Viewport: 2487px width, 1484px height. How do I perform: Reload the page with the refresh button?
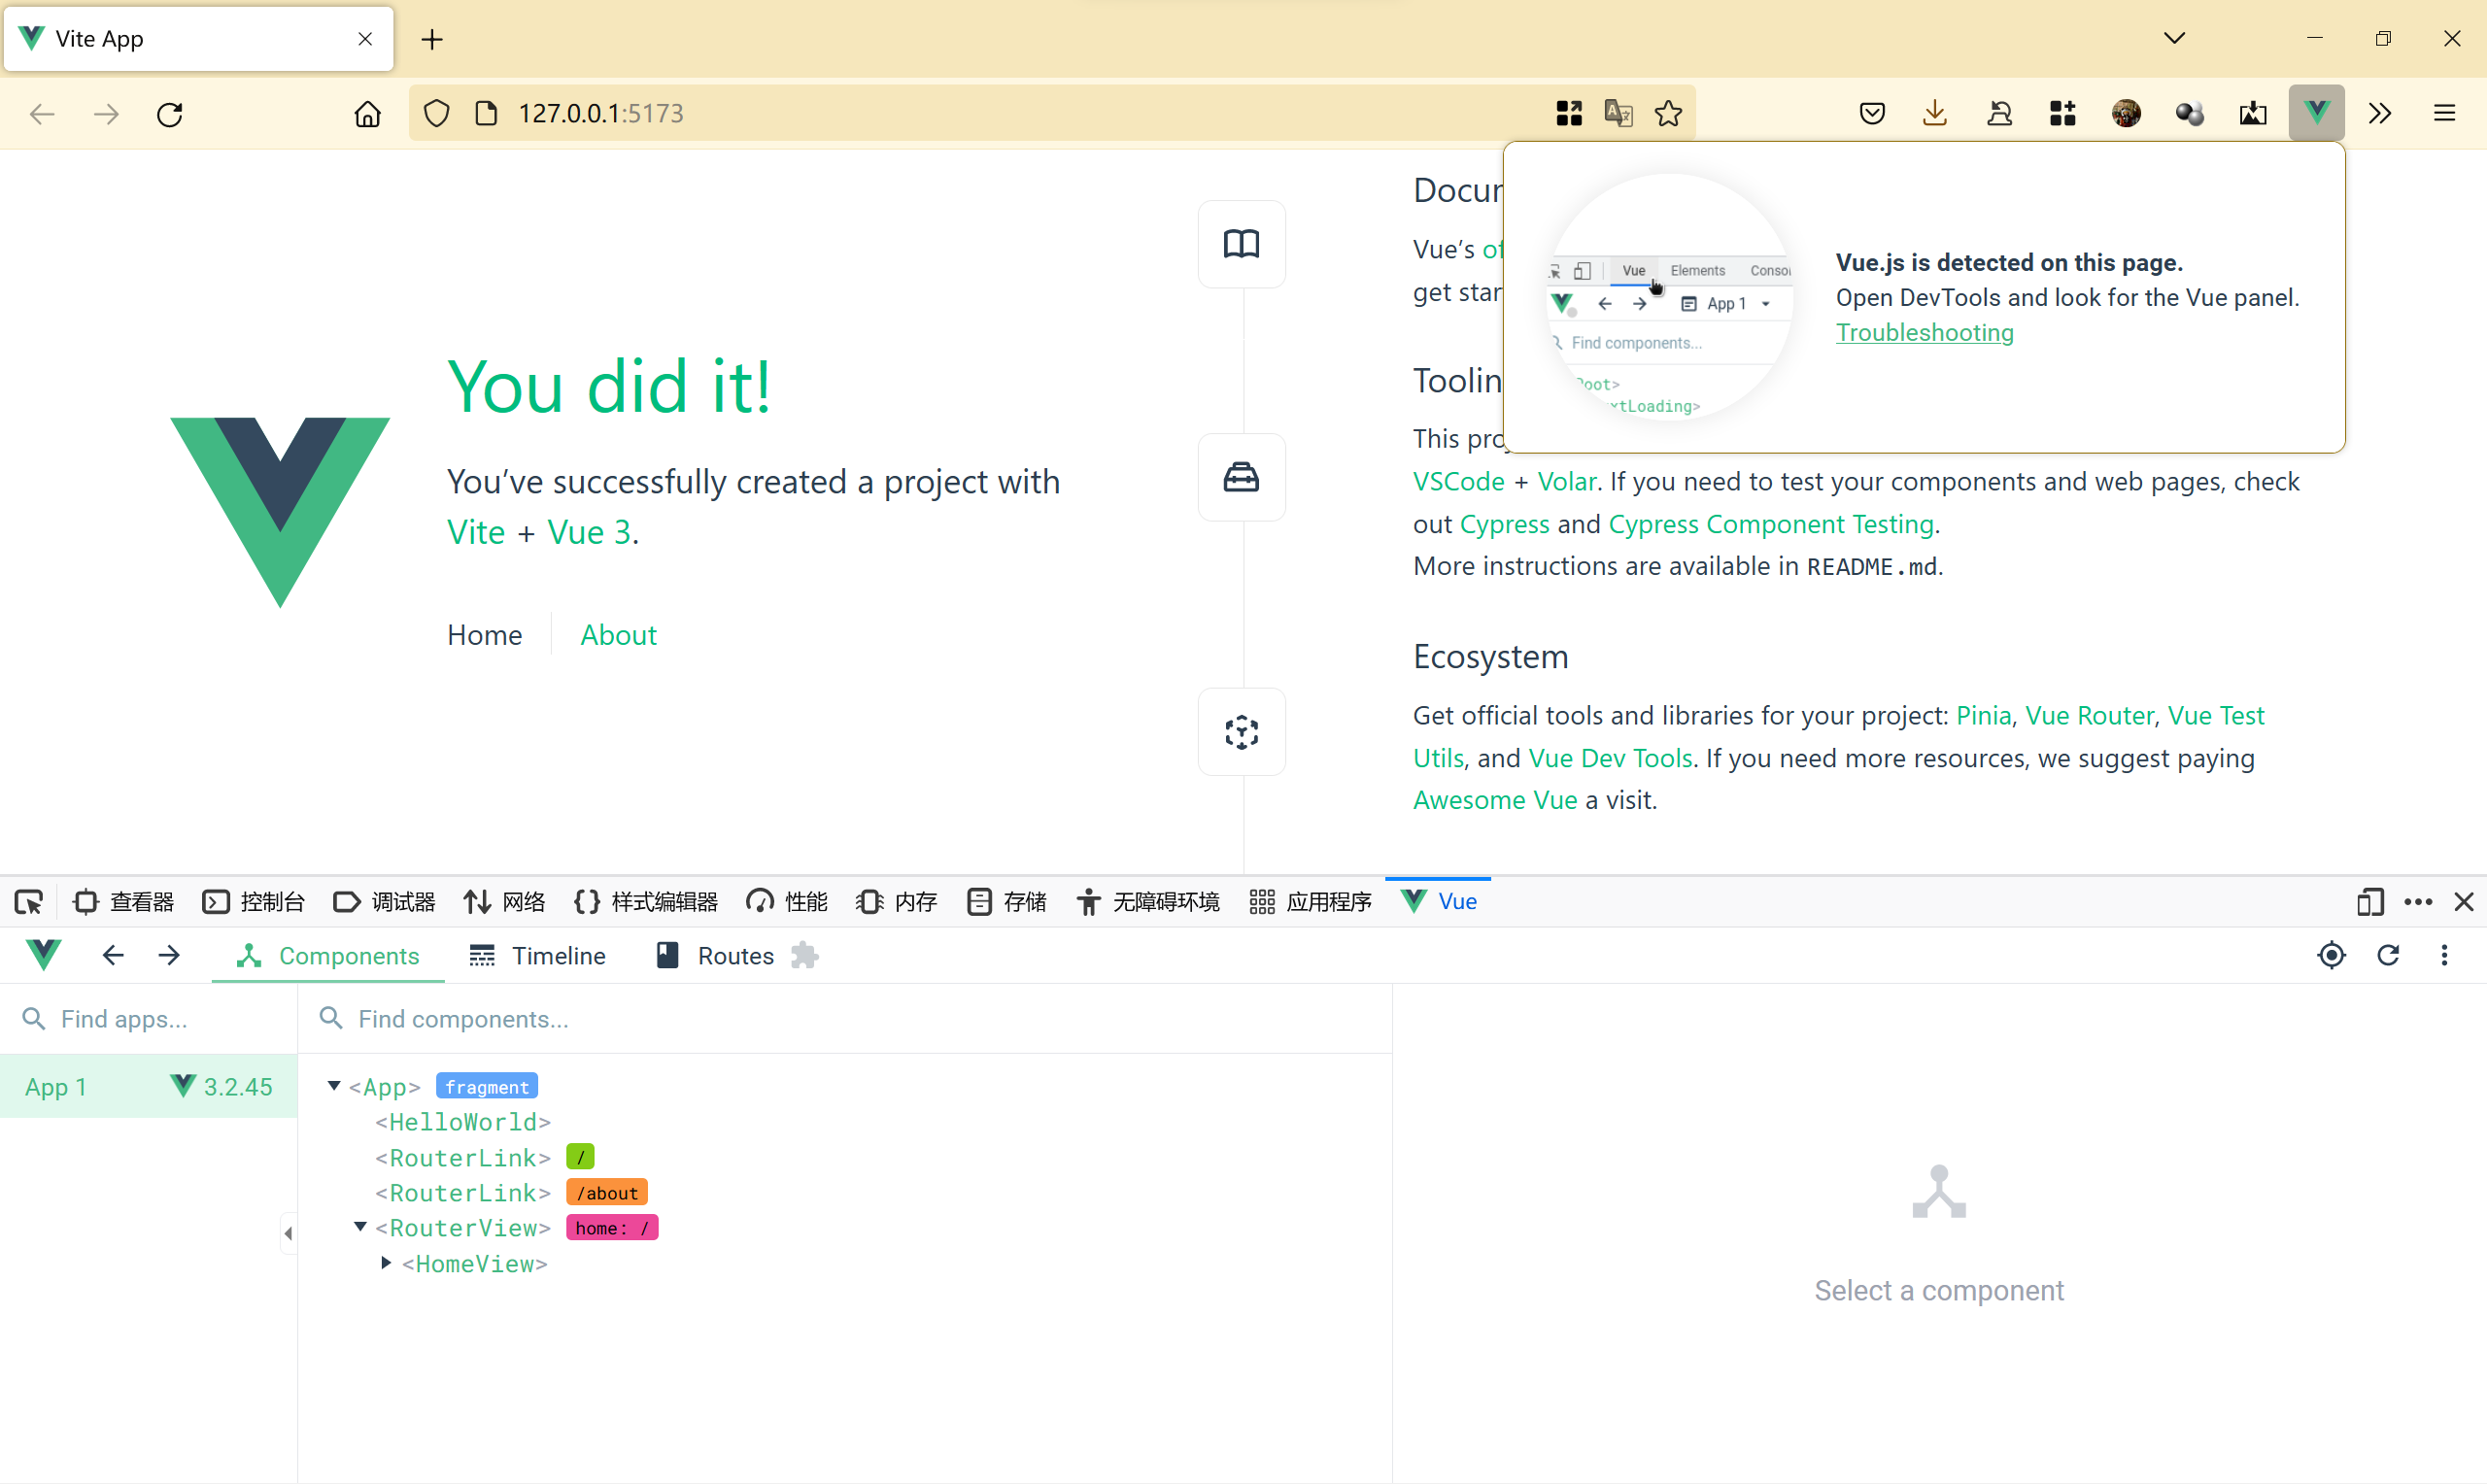pyautogui.click(x=170, y=114)
